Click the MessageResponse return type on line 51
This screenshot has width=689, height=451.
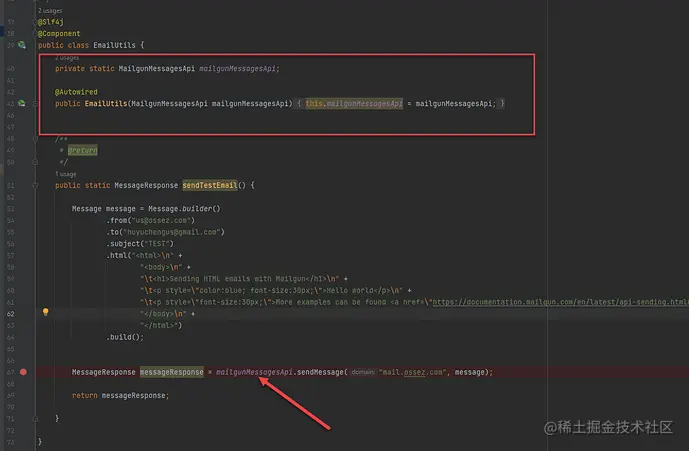(x=146, y=185)
